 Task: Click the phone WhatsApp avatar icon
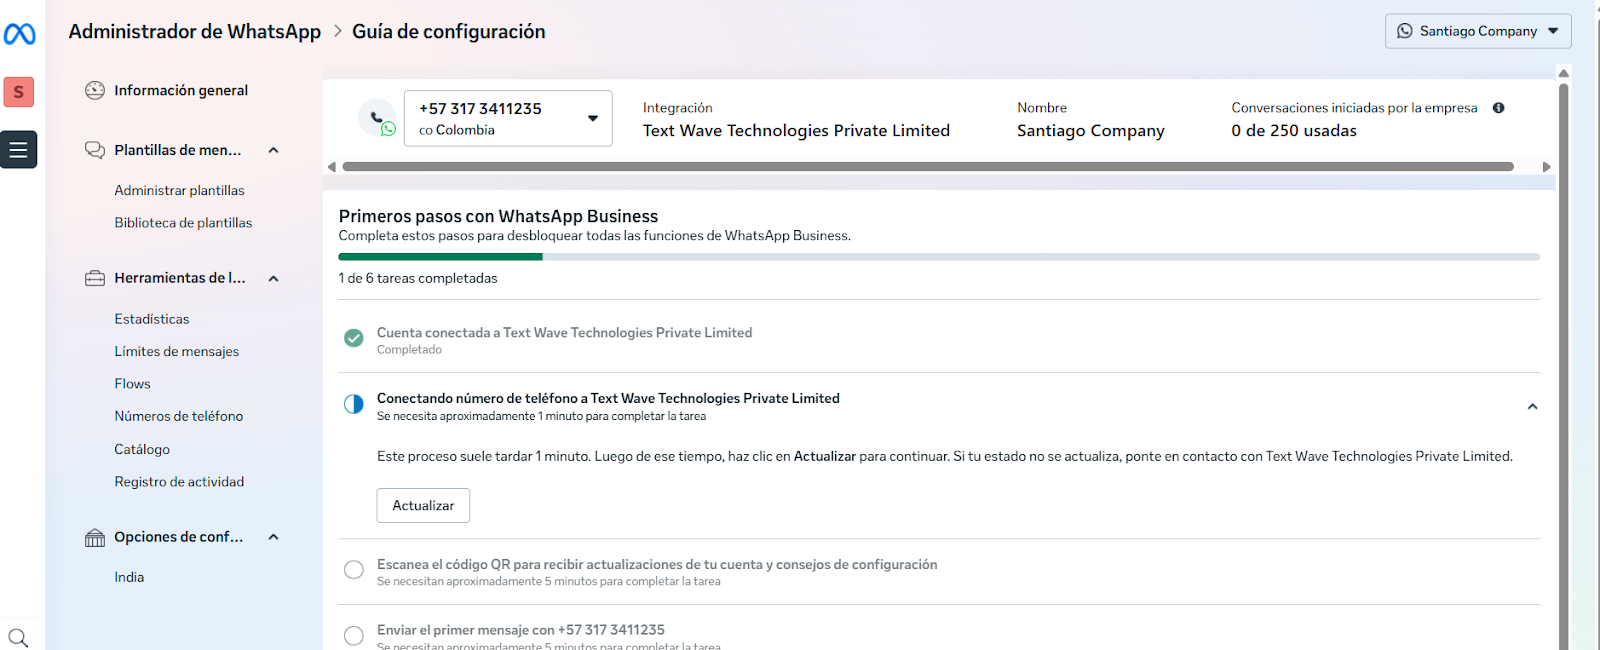[377, 119]
